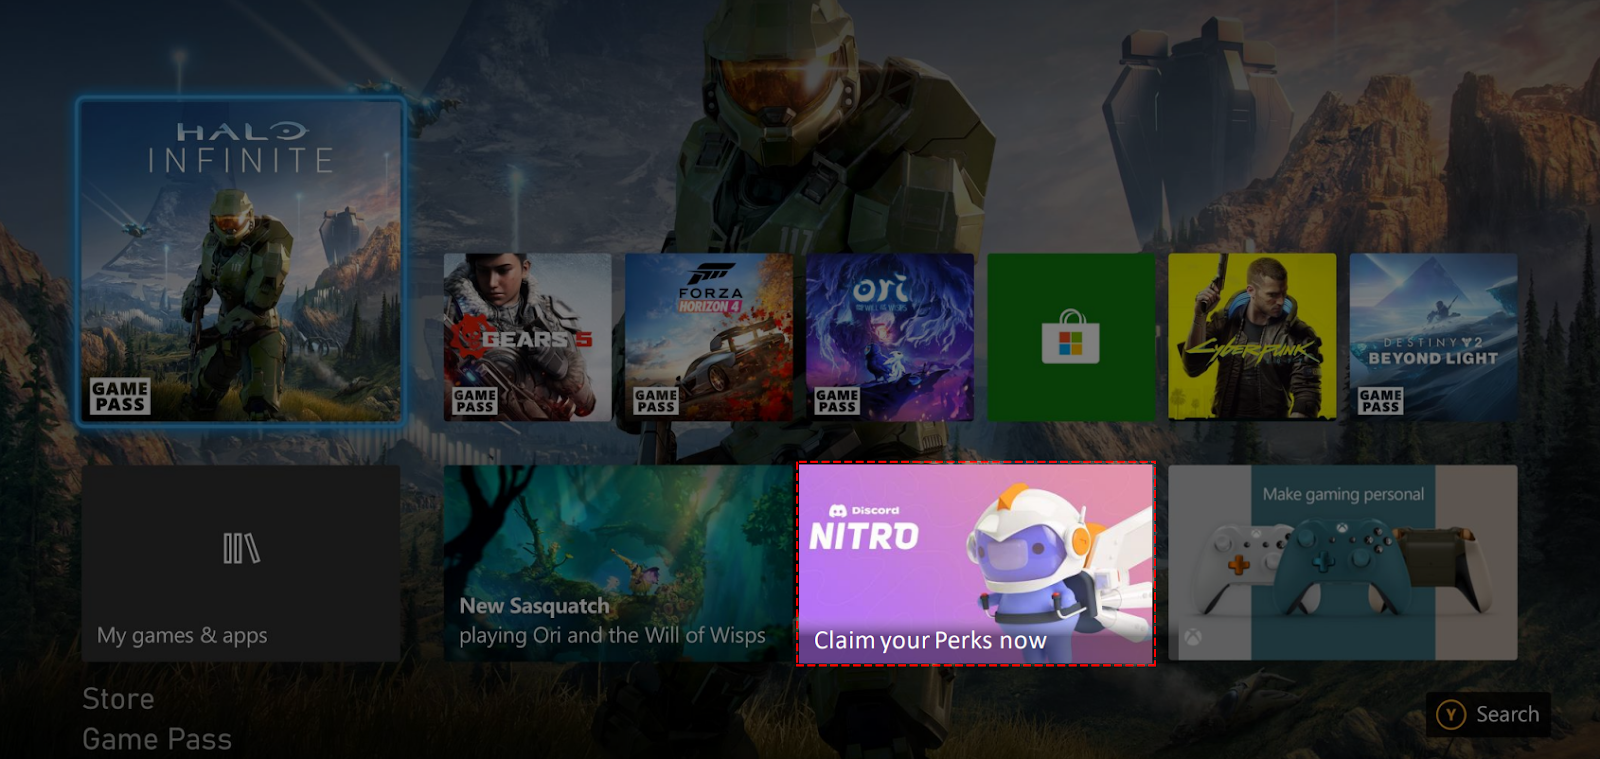Open Discord Nitro perks banner
The height and width of the screenshot is (759, 1600).
[976, 564]
